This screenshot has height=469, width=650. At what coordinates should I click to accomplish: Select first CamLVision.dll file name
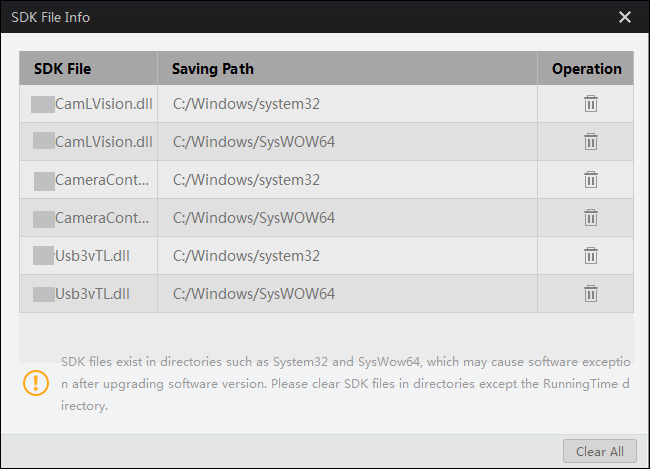tap(103, 104)
